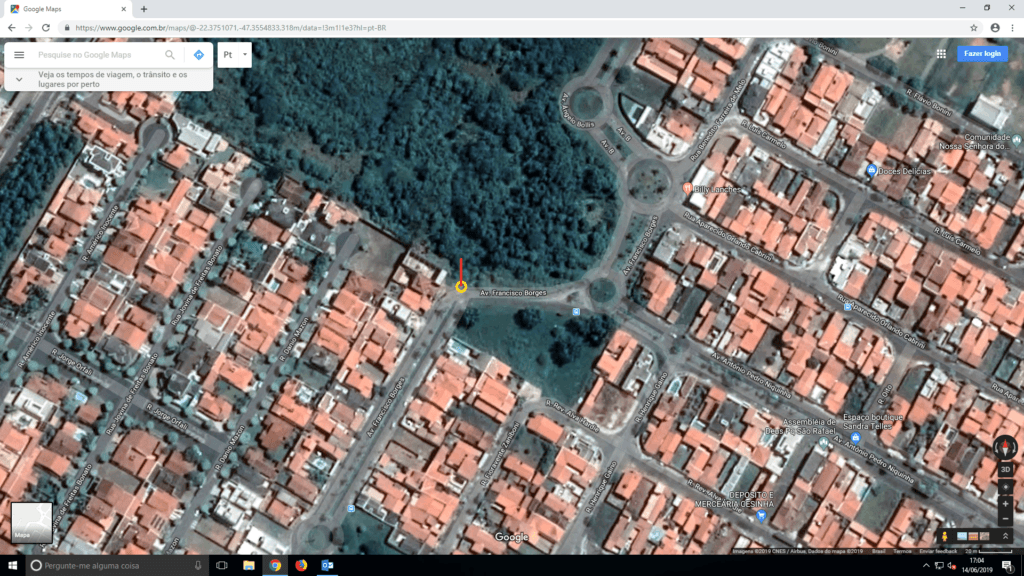Switch to Mapa view using layer thumbnail
This screenshot has height=576, width=1024.
pyautogui.click(x=31, y=522)
